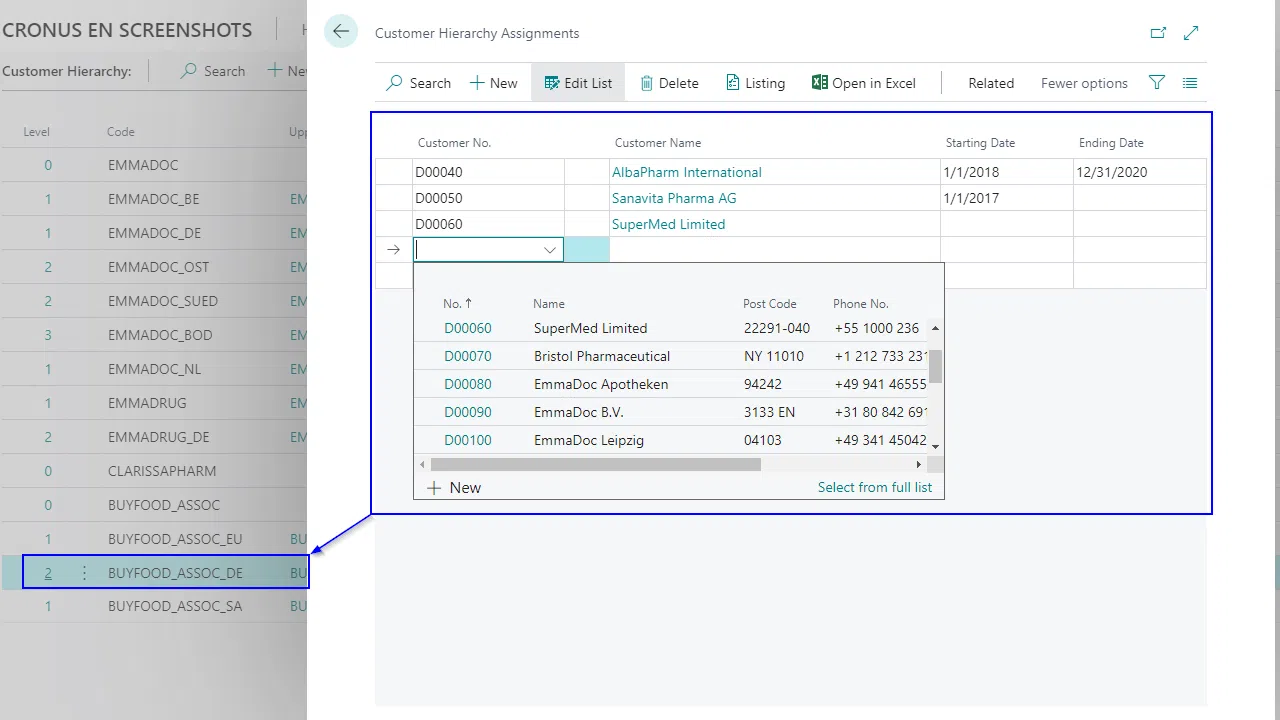This screenshot has width=1280, height=720.
Task: Open AlbaPharm International customer link
Action: (x=687, y=172)
